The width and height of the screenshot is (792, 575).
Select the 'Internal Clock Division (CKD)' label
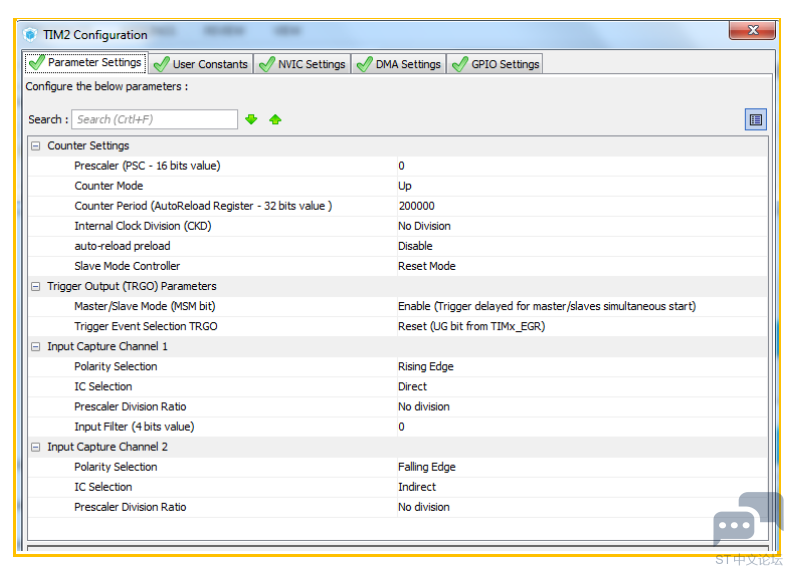142,226
